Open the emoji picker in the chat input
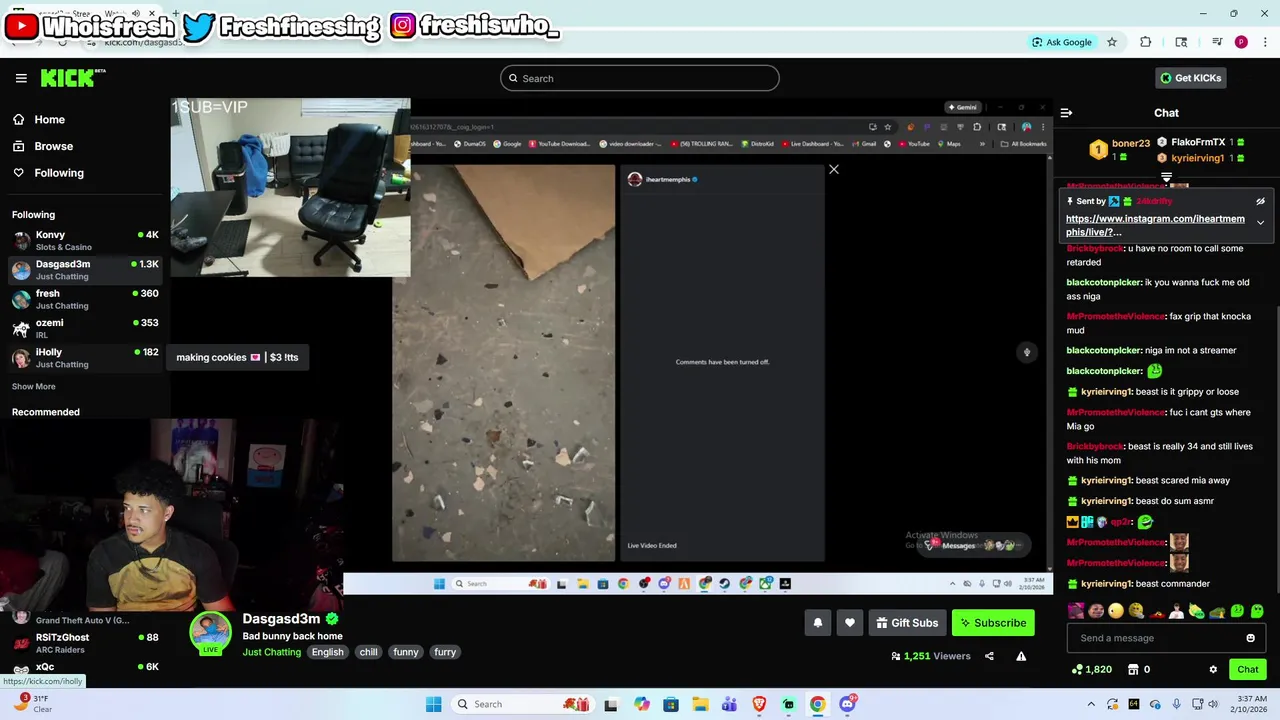The width and height of the screenshot is (1280, 720). (x=1250, y=638)
